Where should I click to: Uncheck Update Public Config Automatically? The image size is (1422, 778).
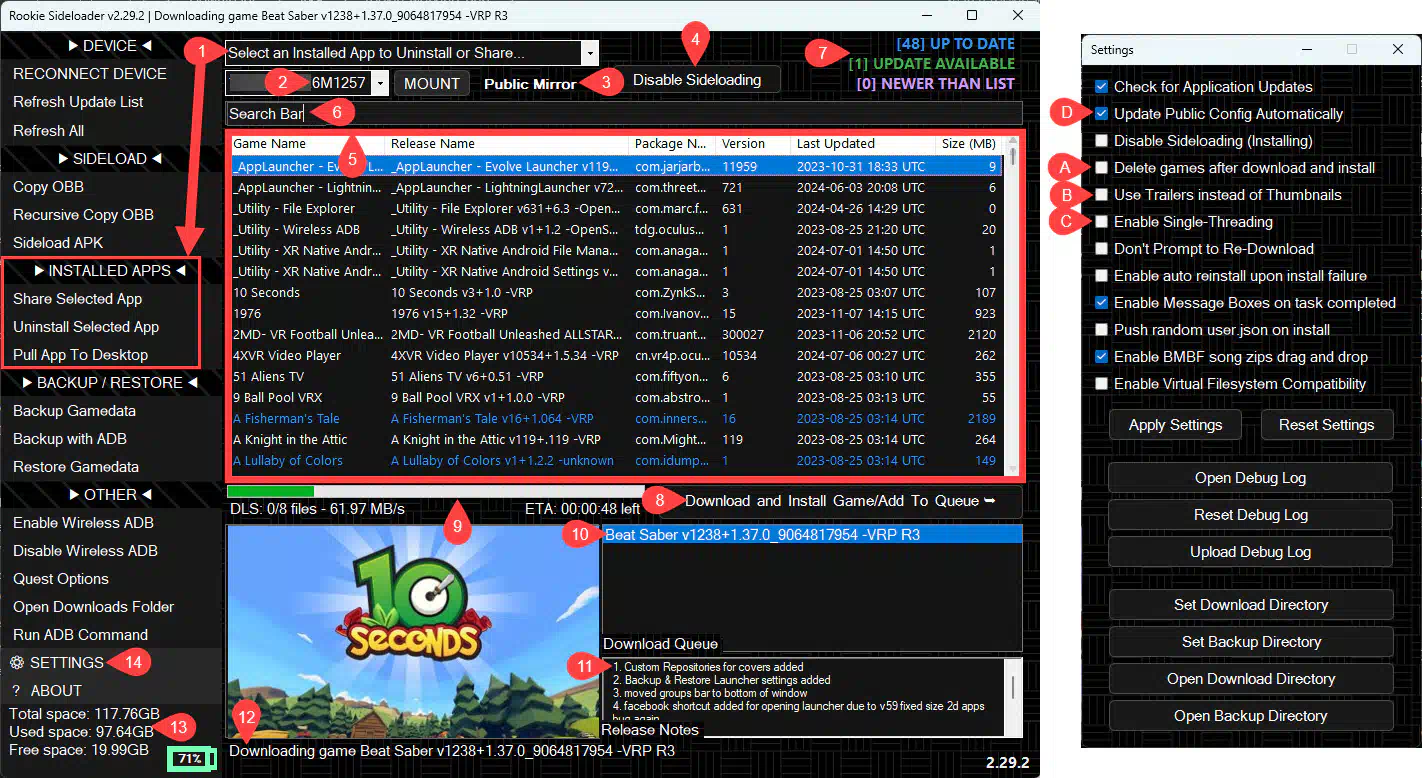[x=1101, y=114]
